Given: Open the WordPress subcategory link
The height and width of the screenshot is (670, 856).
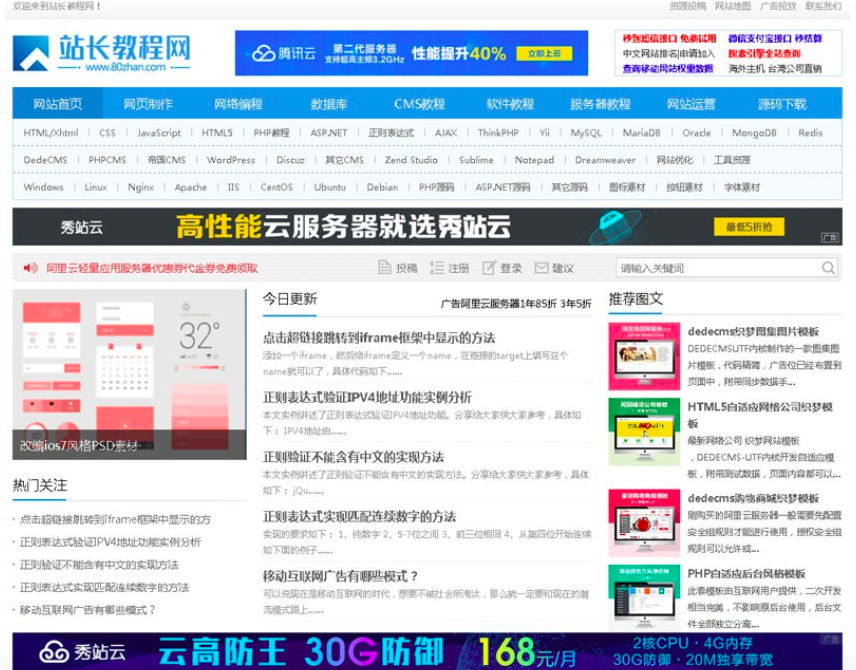Looking at the screenshot, I should click(x=231, y=160).
